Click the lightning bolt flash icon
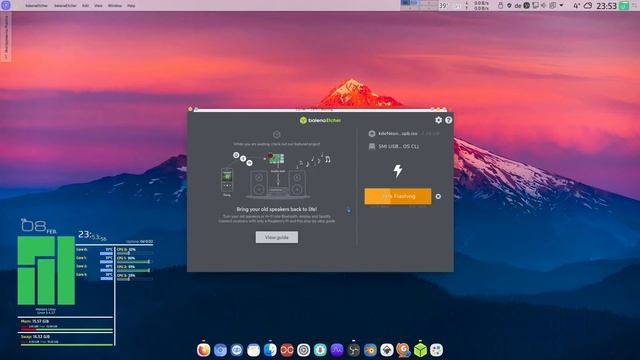This screenshot has width=640, height=360. pos(398,171)
